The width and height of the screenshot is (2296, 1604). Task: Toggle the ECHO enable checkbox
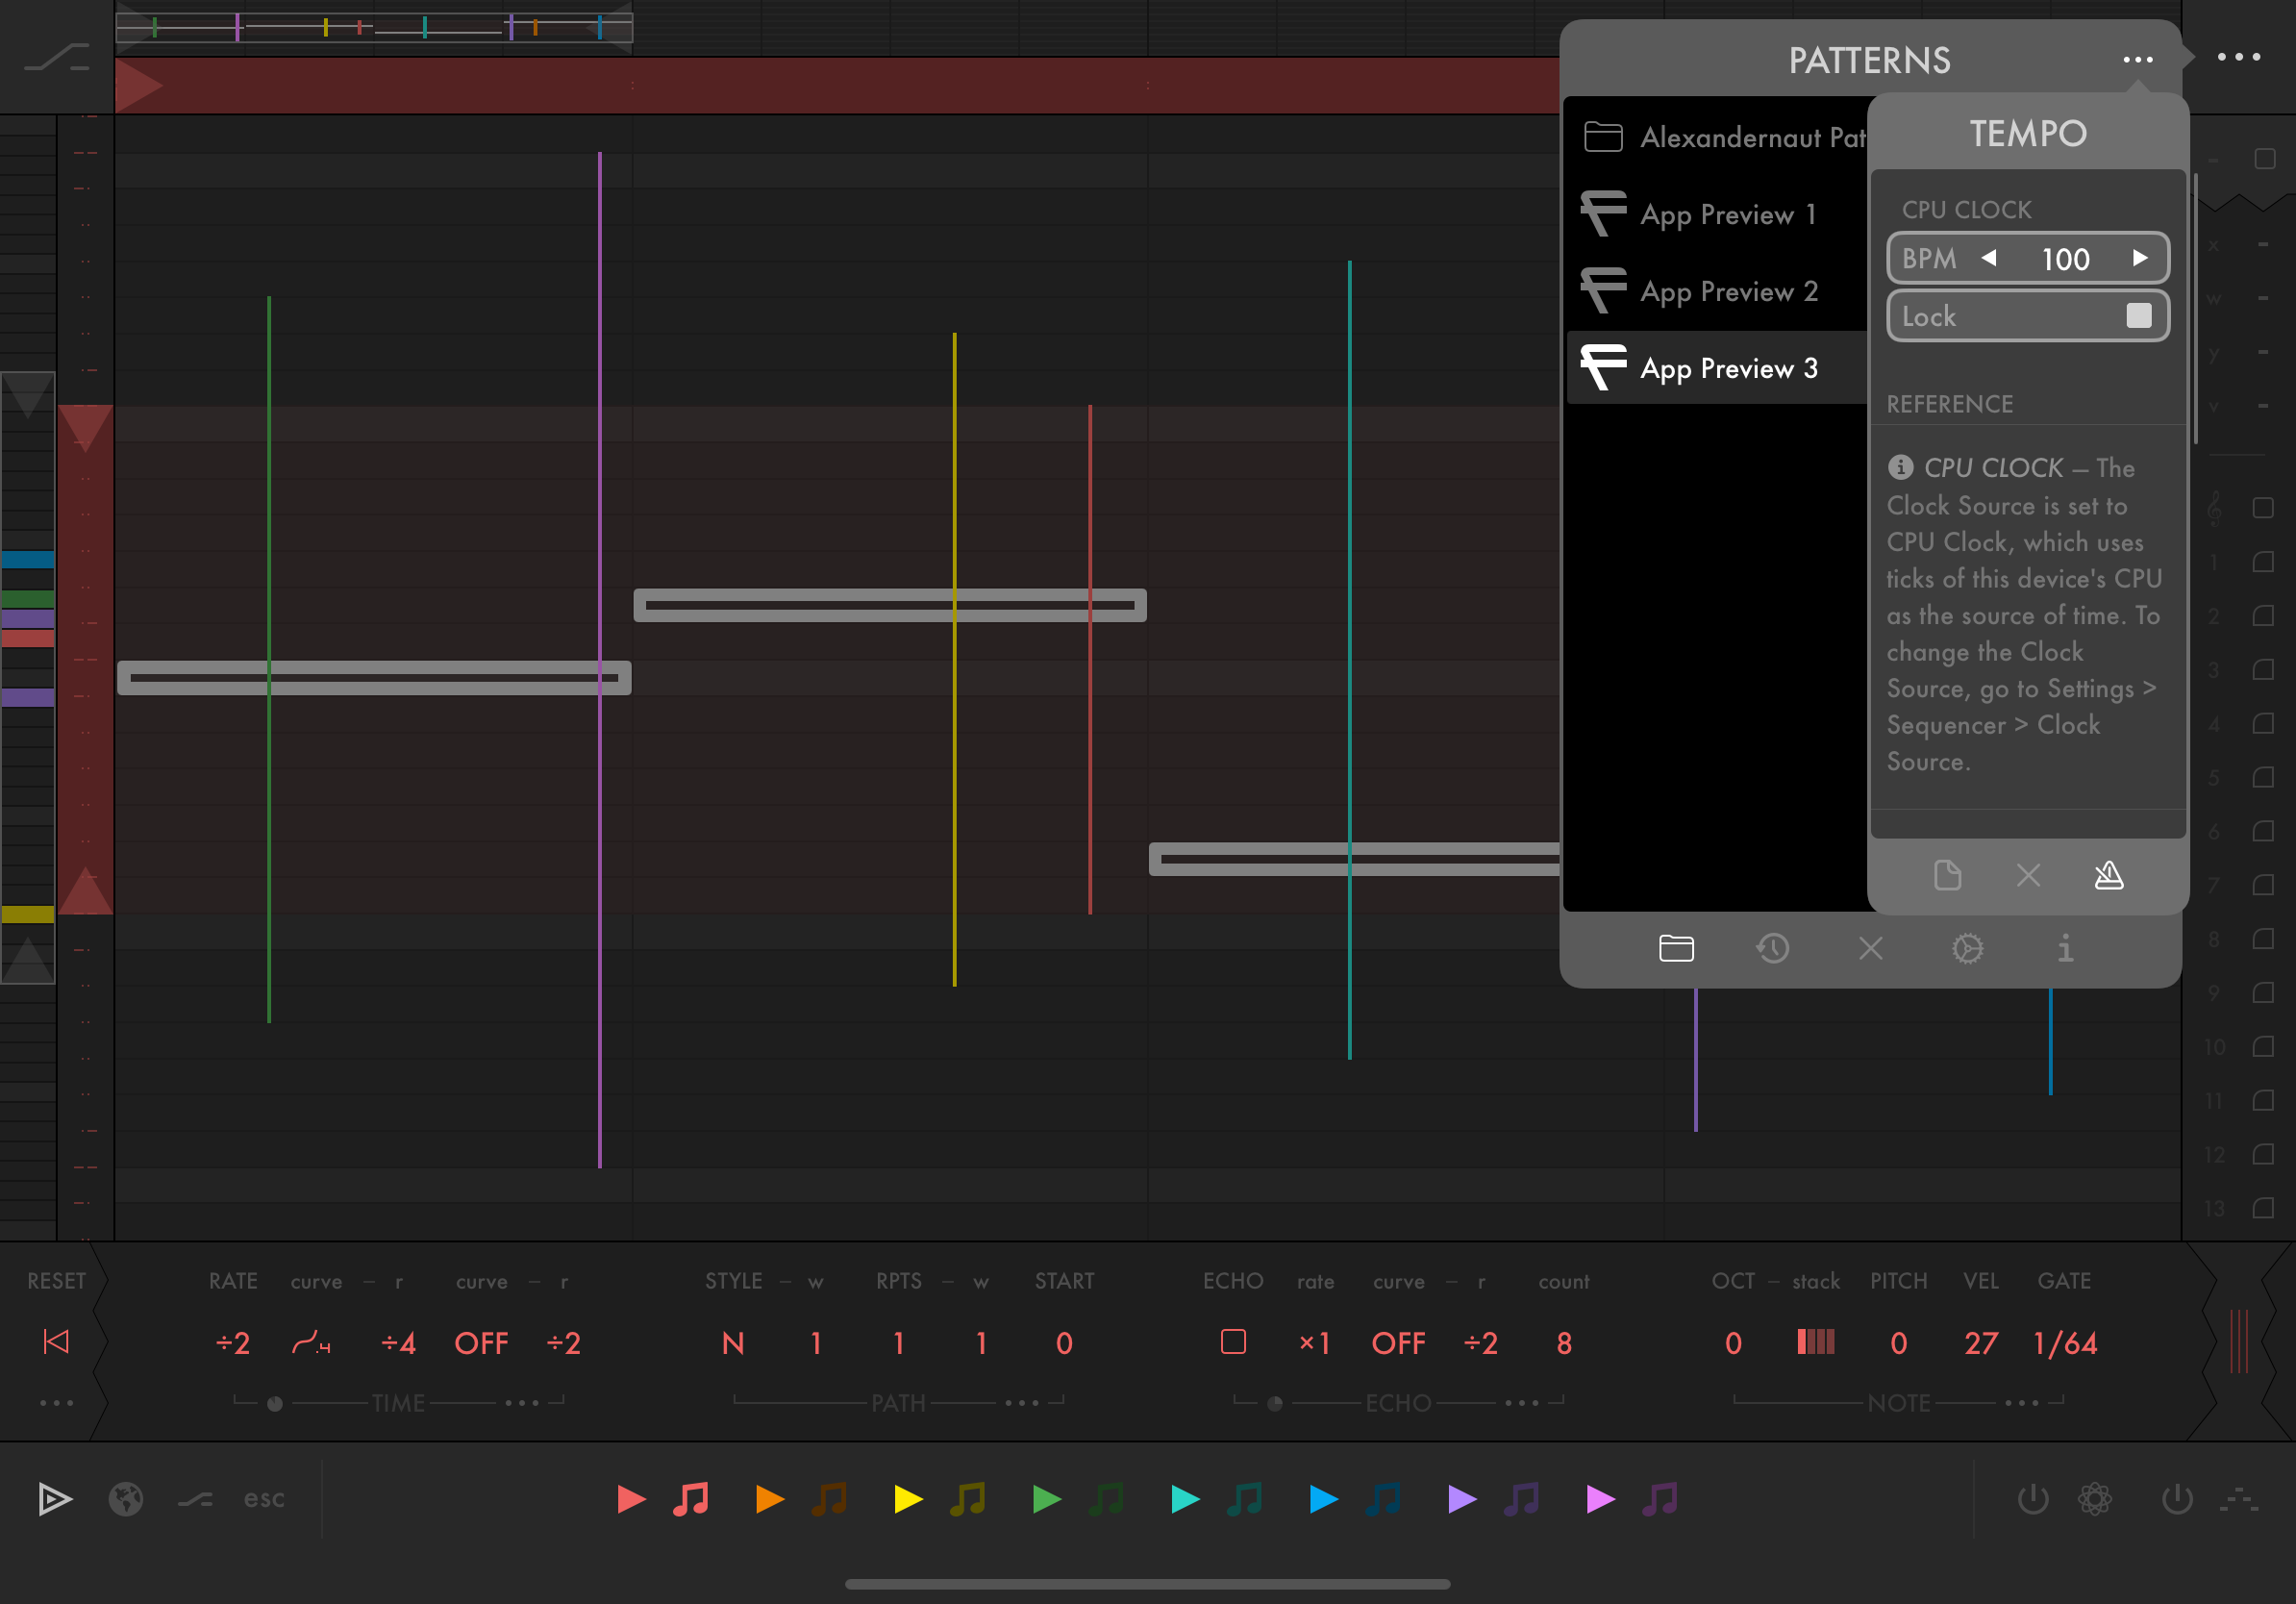(x=1233, y=1342)
